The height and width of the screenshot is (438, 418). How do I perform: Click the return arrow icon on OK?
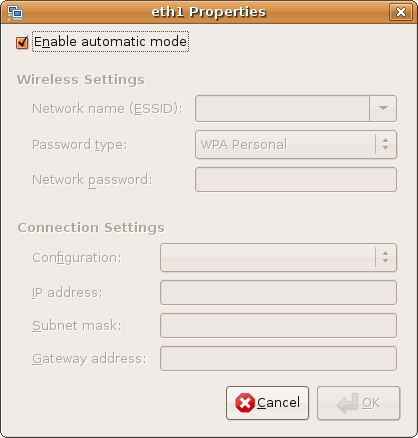[x=347, y=403]
